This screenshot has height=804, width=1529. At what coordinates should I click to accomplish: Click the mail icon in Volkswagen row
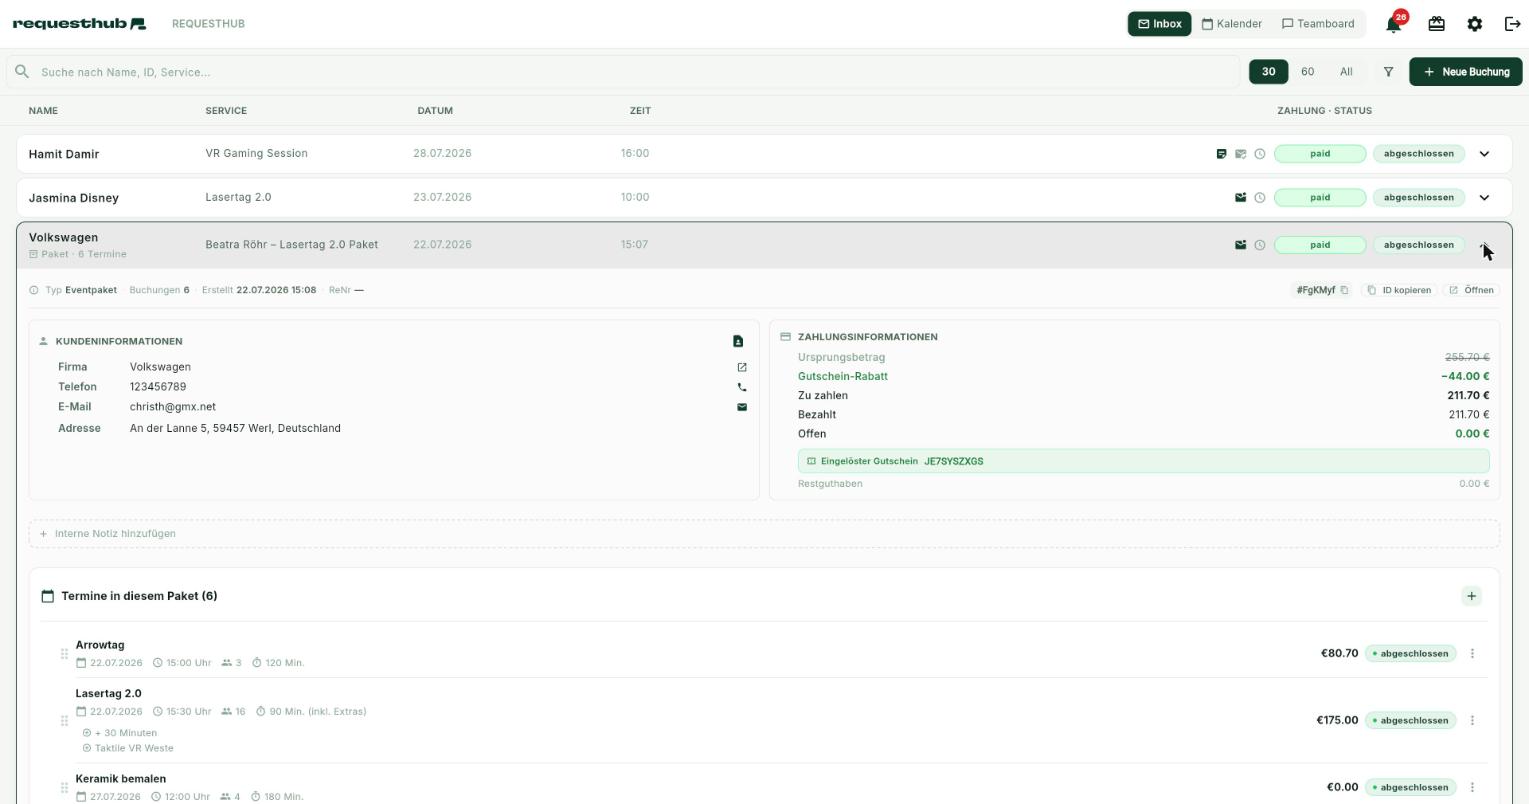tap(1240, 245)
